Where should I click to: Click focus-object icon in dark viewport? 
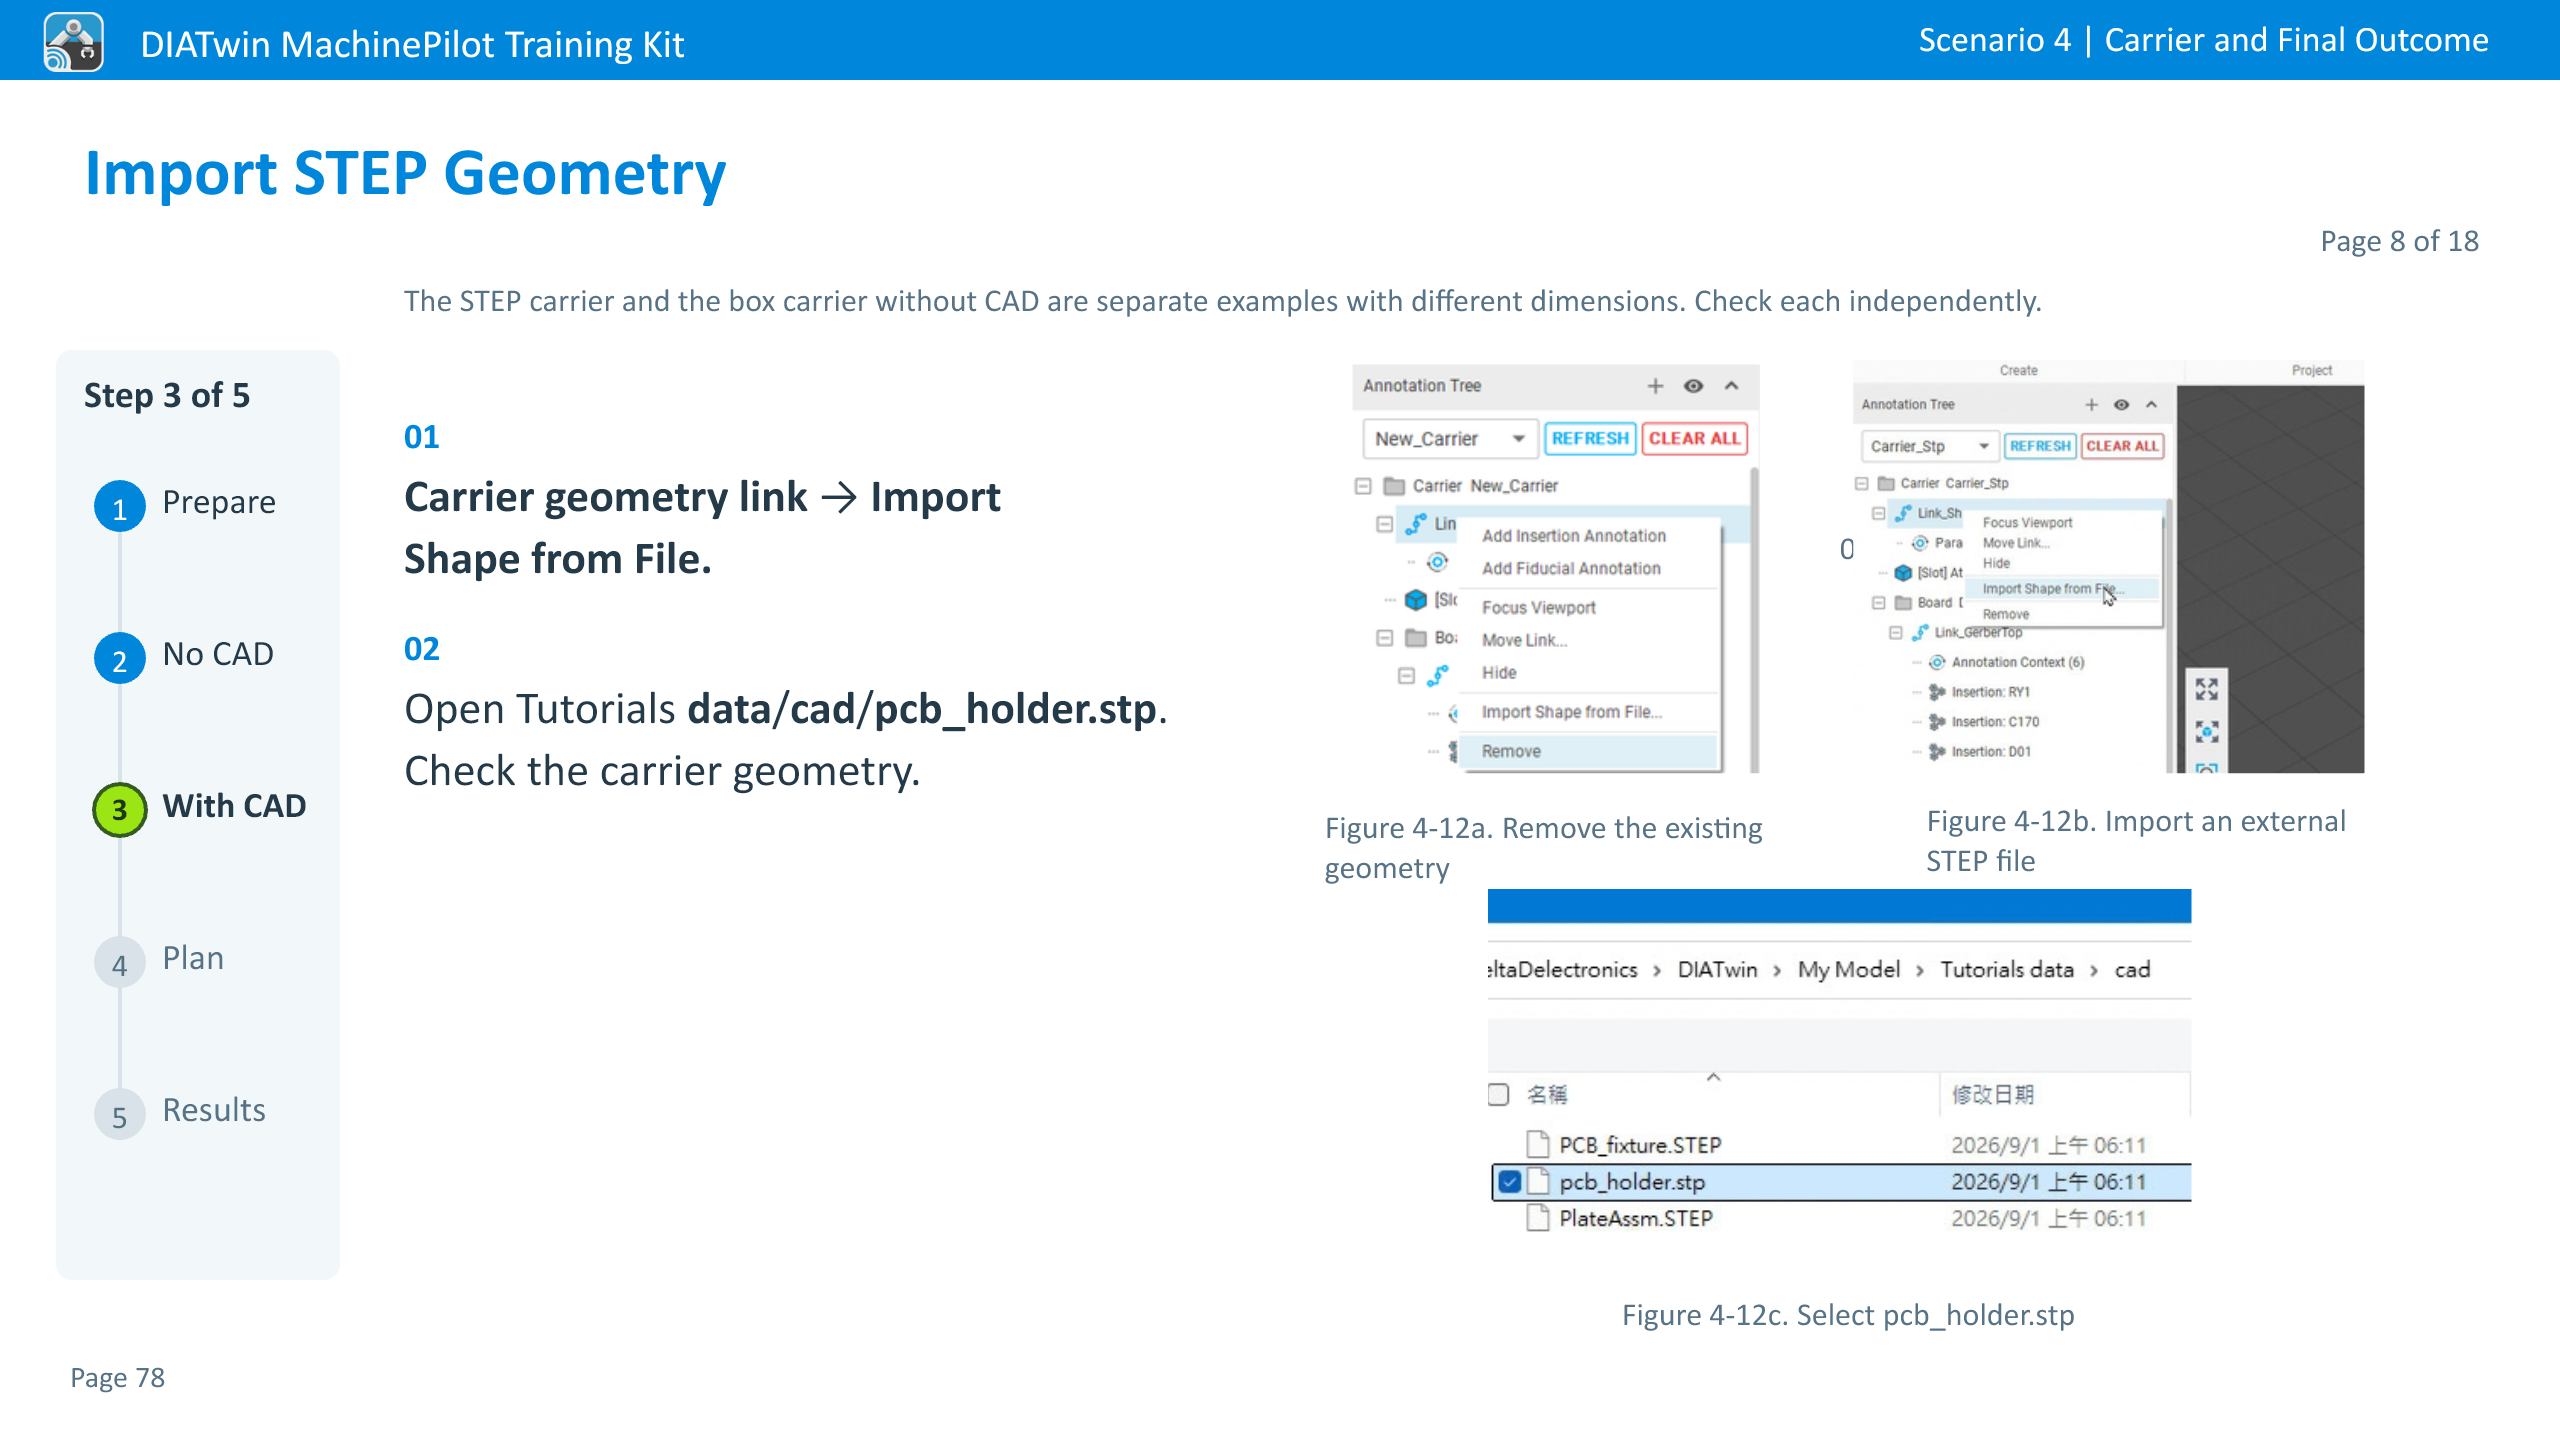(2206, 732)
